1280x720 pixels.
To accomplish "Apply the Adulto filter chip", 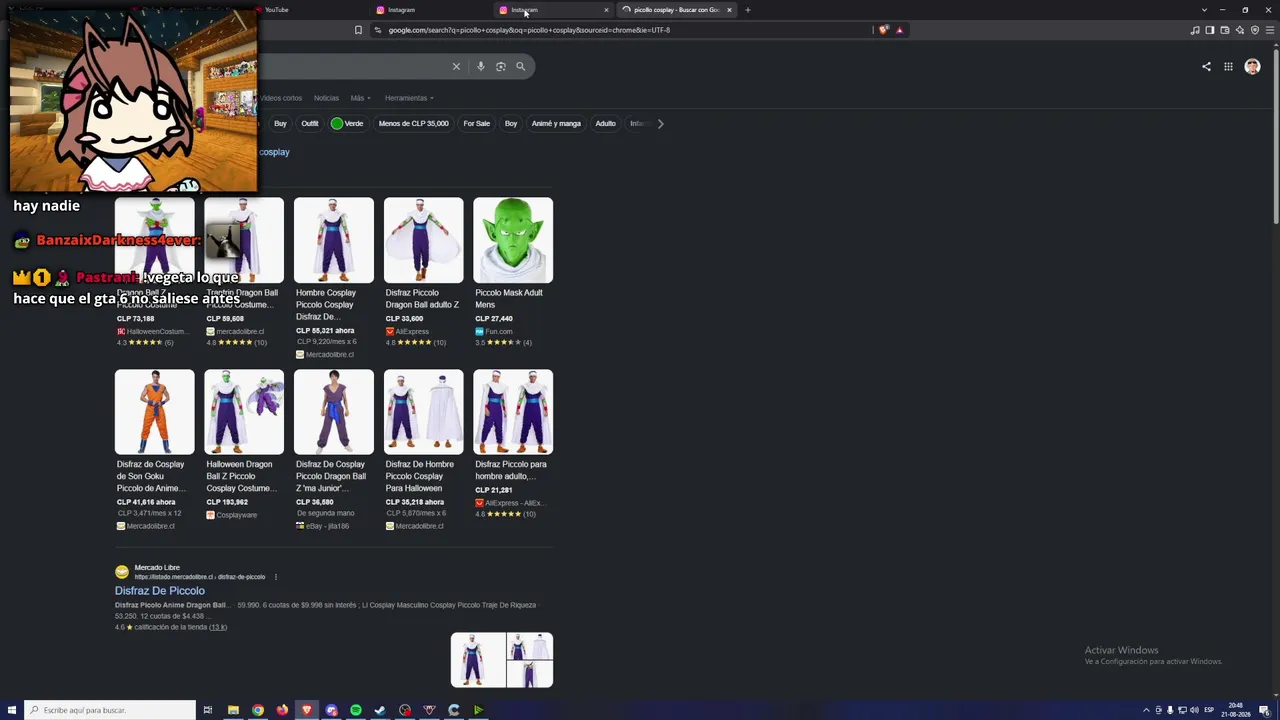I will point(606,124).
